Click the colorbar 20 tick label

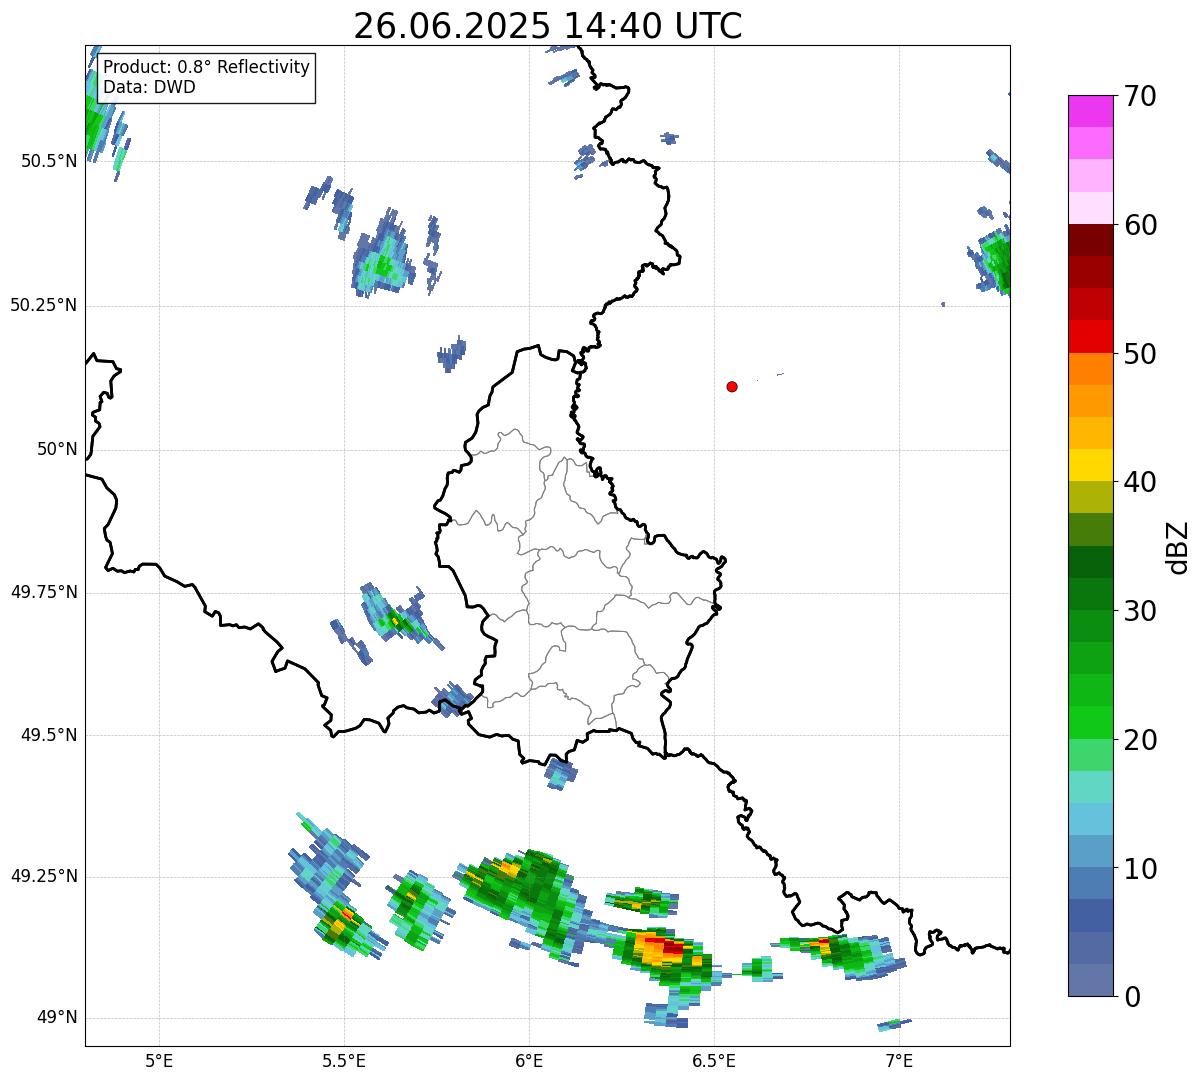click(x=1140, y=740)
